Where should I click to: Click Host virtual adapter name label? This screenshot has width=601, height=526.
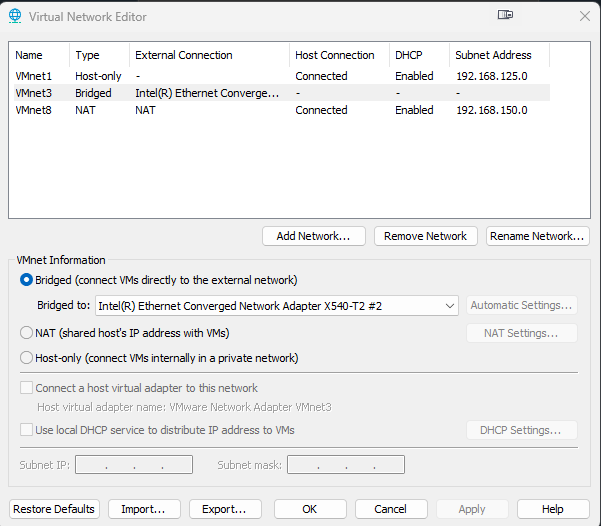[184, 407]
